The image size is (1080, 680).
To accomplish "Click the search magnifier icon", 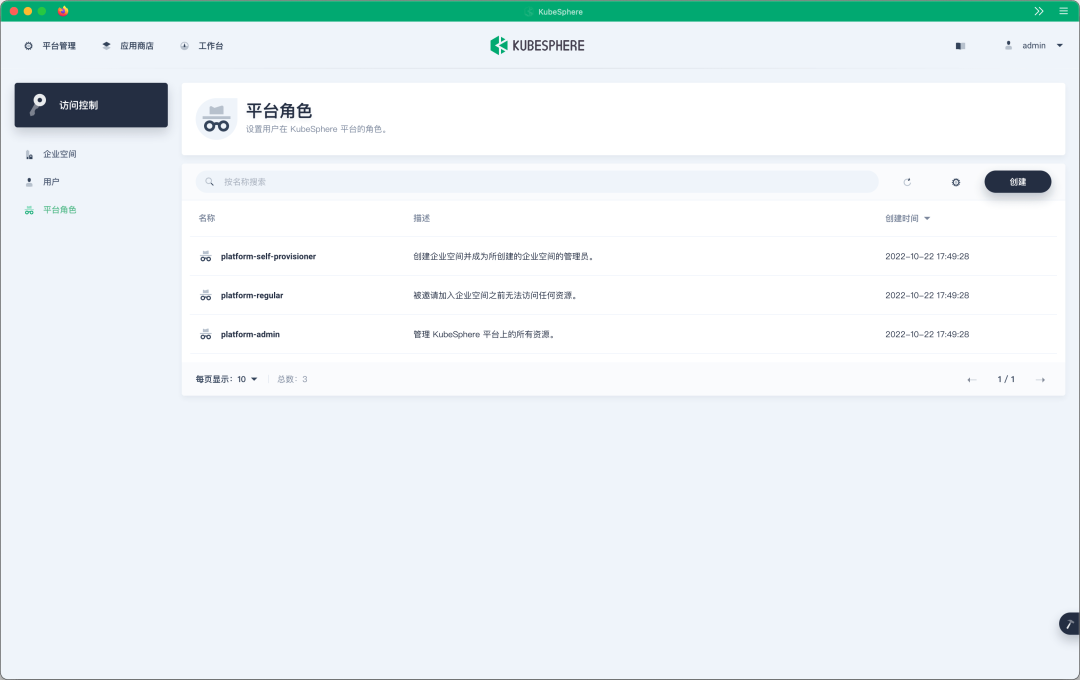I will [209, 182].
